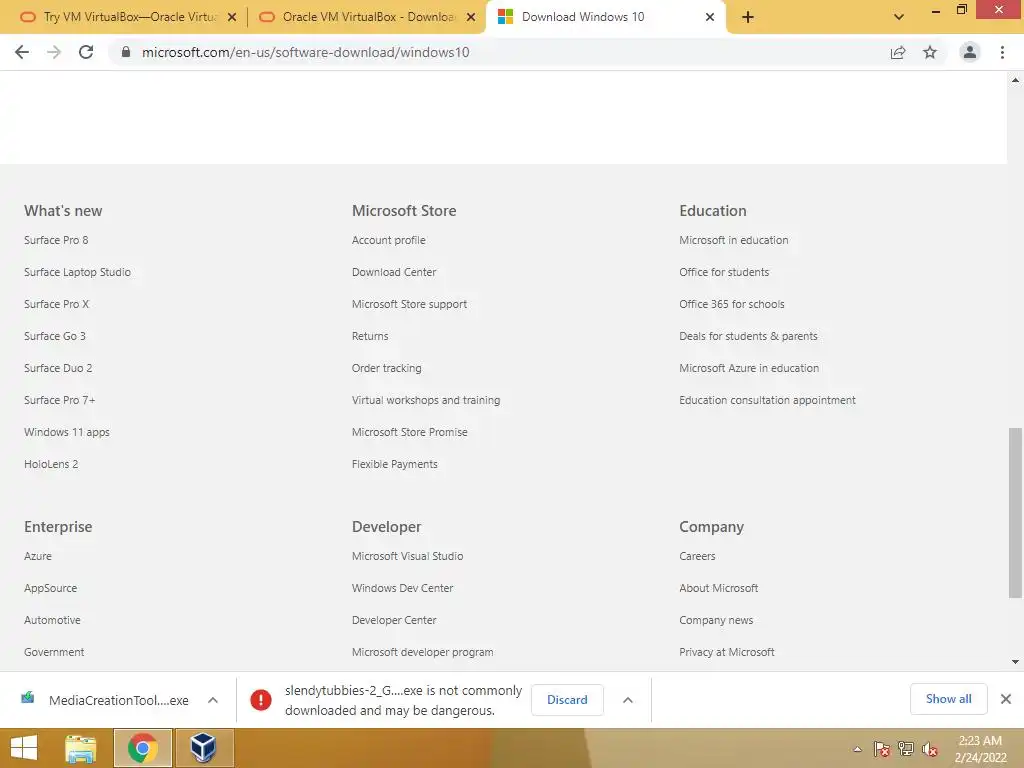
Task: Share this page icon in address bar
Action: pos(898,52)
